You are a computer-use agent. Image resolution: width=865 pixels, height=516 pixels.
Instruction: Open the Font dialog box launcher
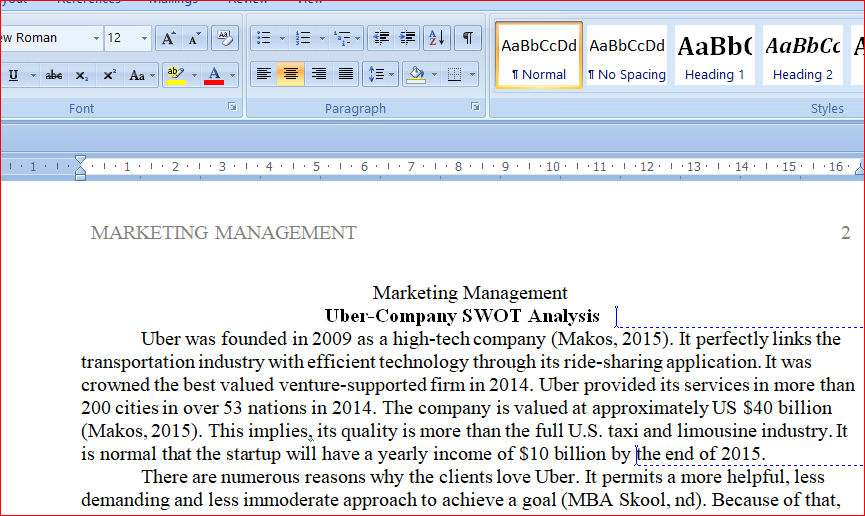click(x=232, y=107)
